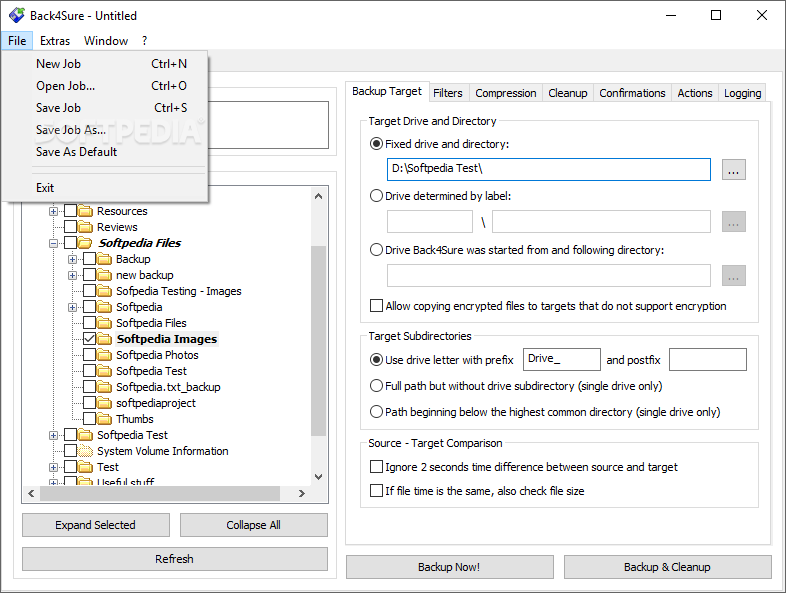
Task: Click the Refresh button
Action: click(174, 559)
